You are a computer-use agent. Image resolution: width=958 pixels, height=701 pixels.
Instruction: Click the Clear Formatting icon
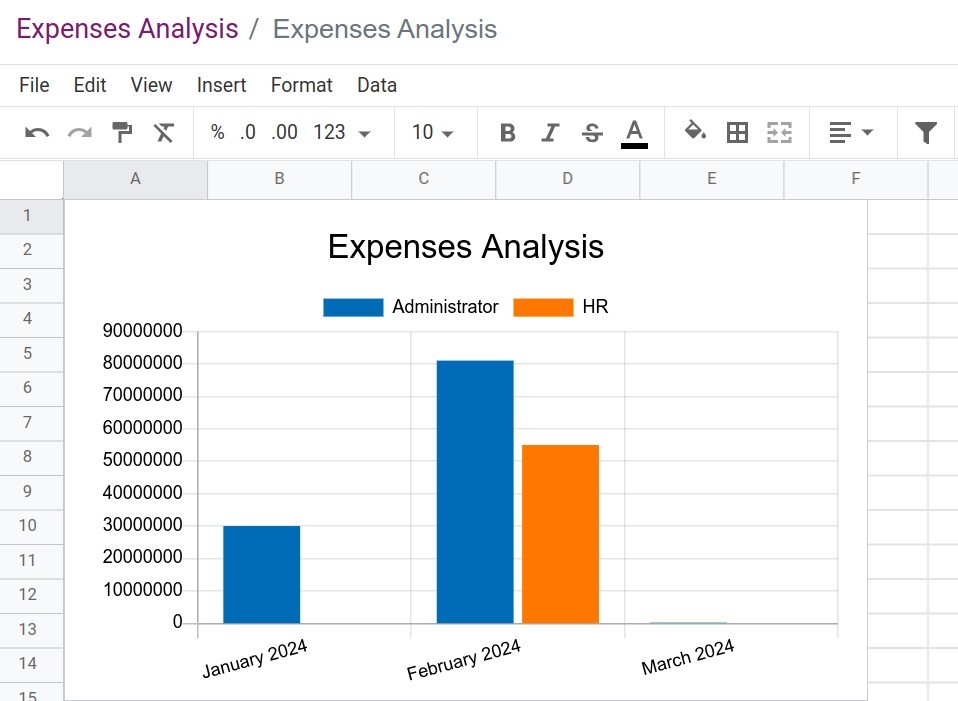[164, 133]
